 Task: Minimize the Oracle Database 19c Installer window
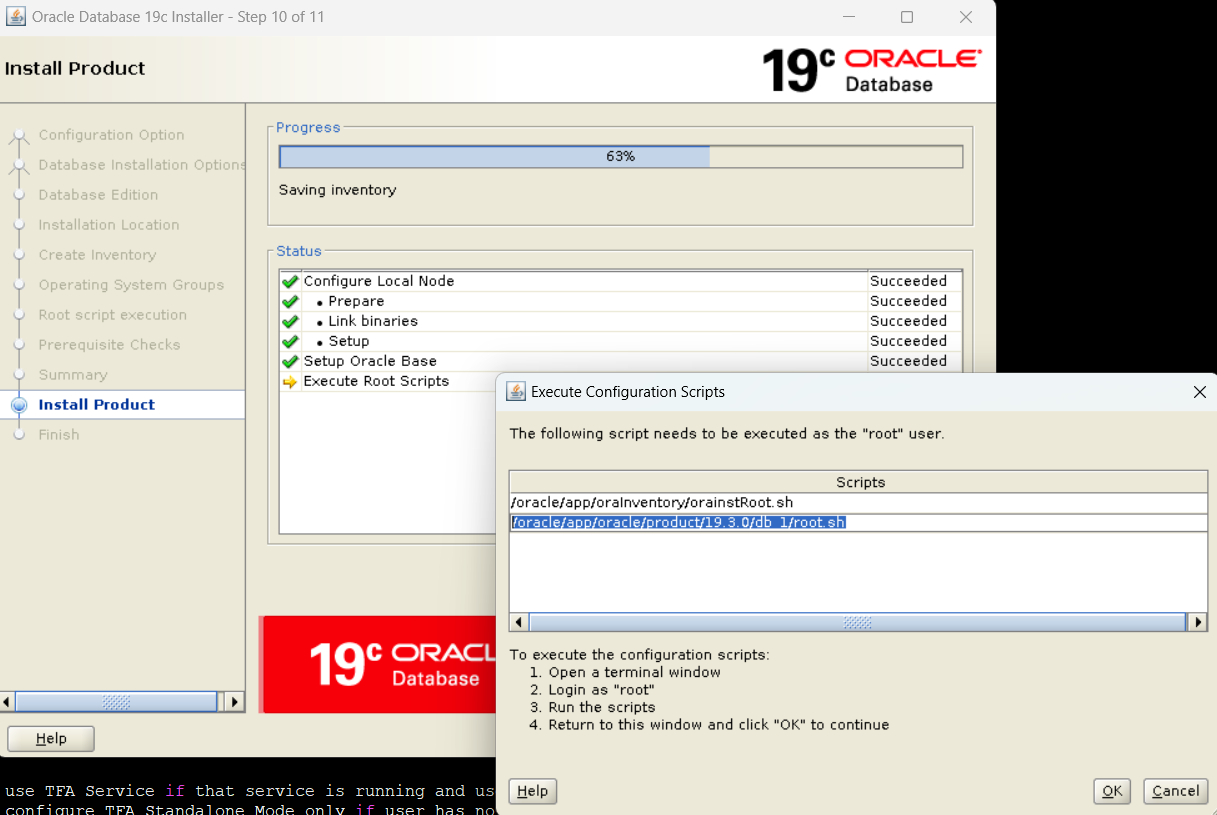tap(848, 17)
